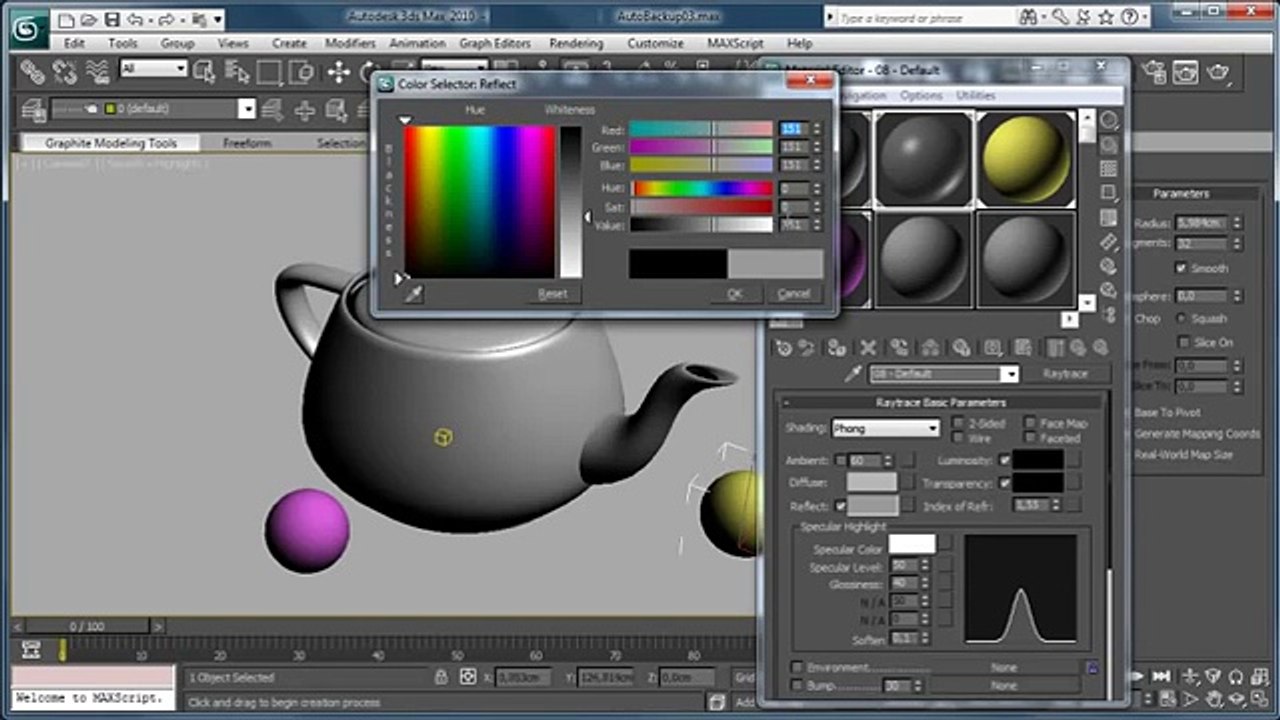Click the Render Production teapot icon
Screen dimensions: 1280x720
click(1218, 71)
